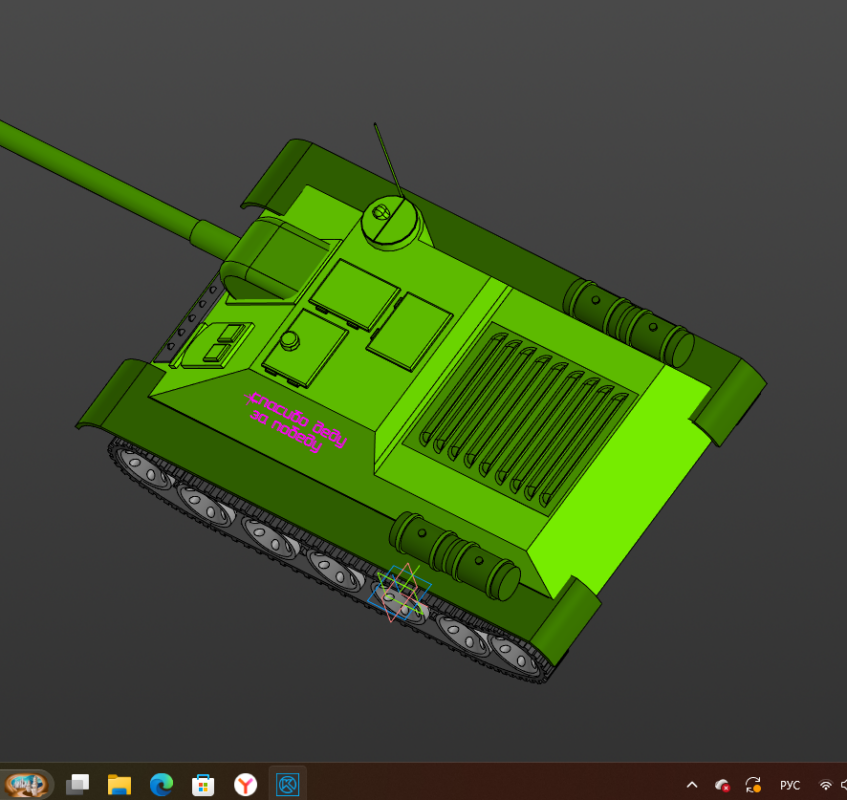847x800 pixels.
Task: Click the Task View icon
Action: click(78, 784)
